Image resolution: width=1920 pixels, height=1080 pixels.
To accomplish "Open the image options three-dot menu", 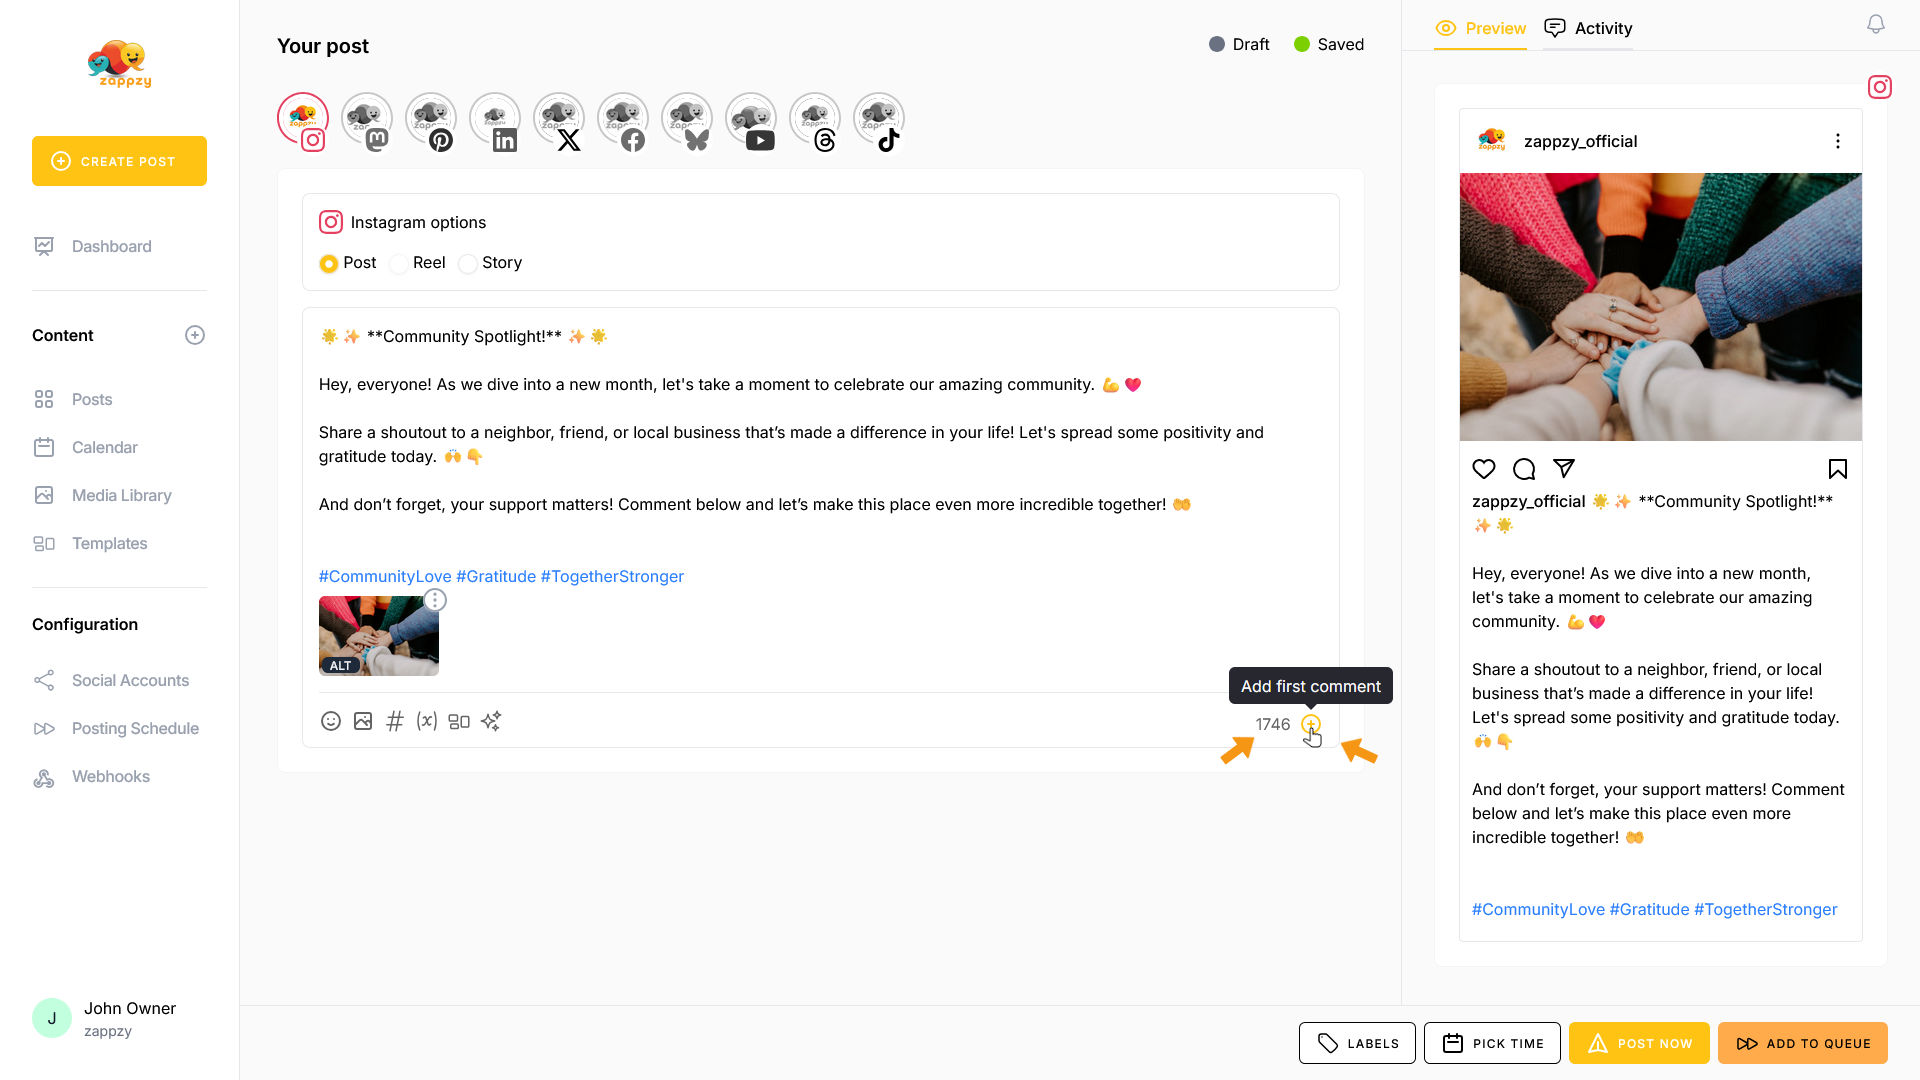I will (x=435, y=600).
